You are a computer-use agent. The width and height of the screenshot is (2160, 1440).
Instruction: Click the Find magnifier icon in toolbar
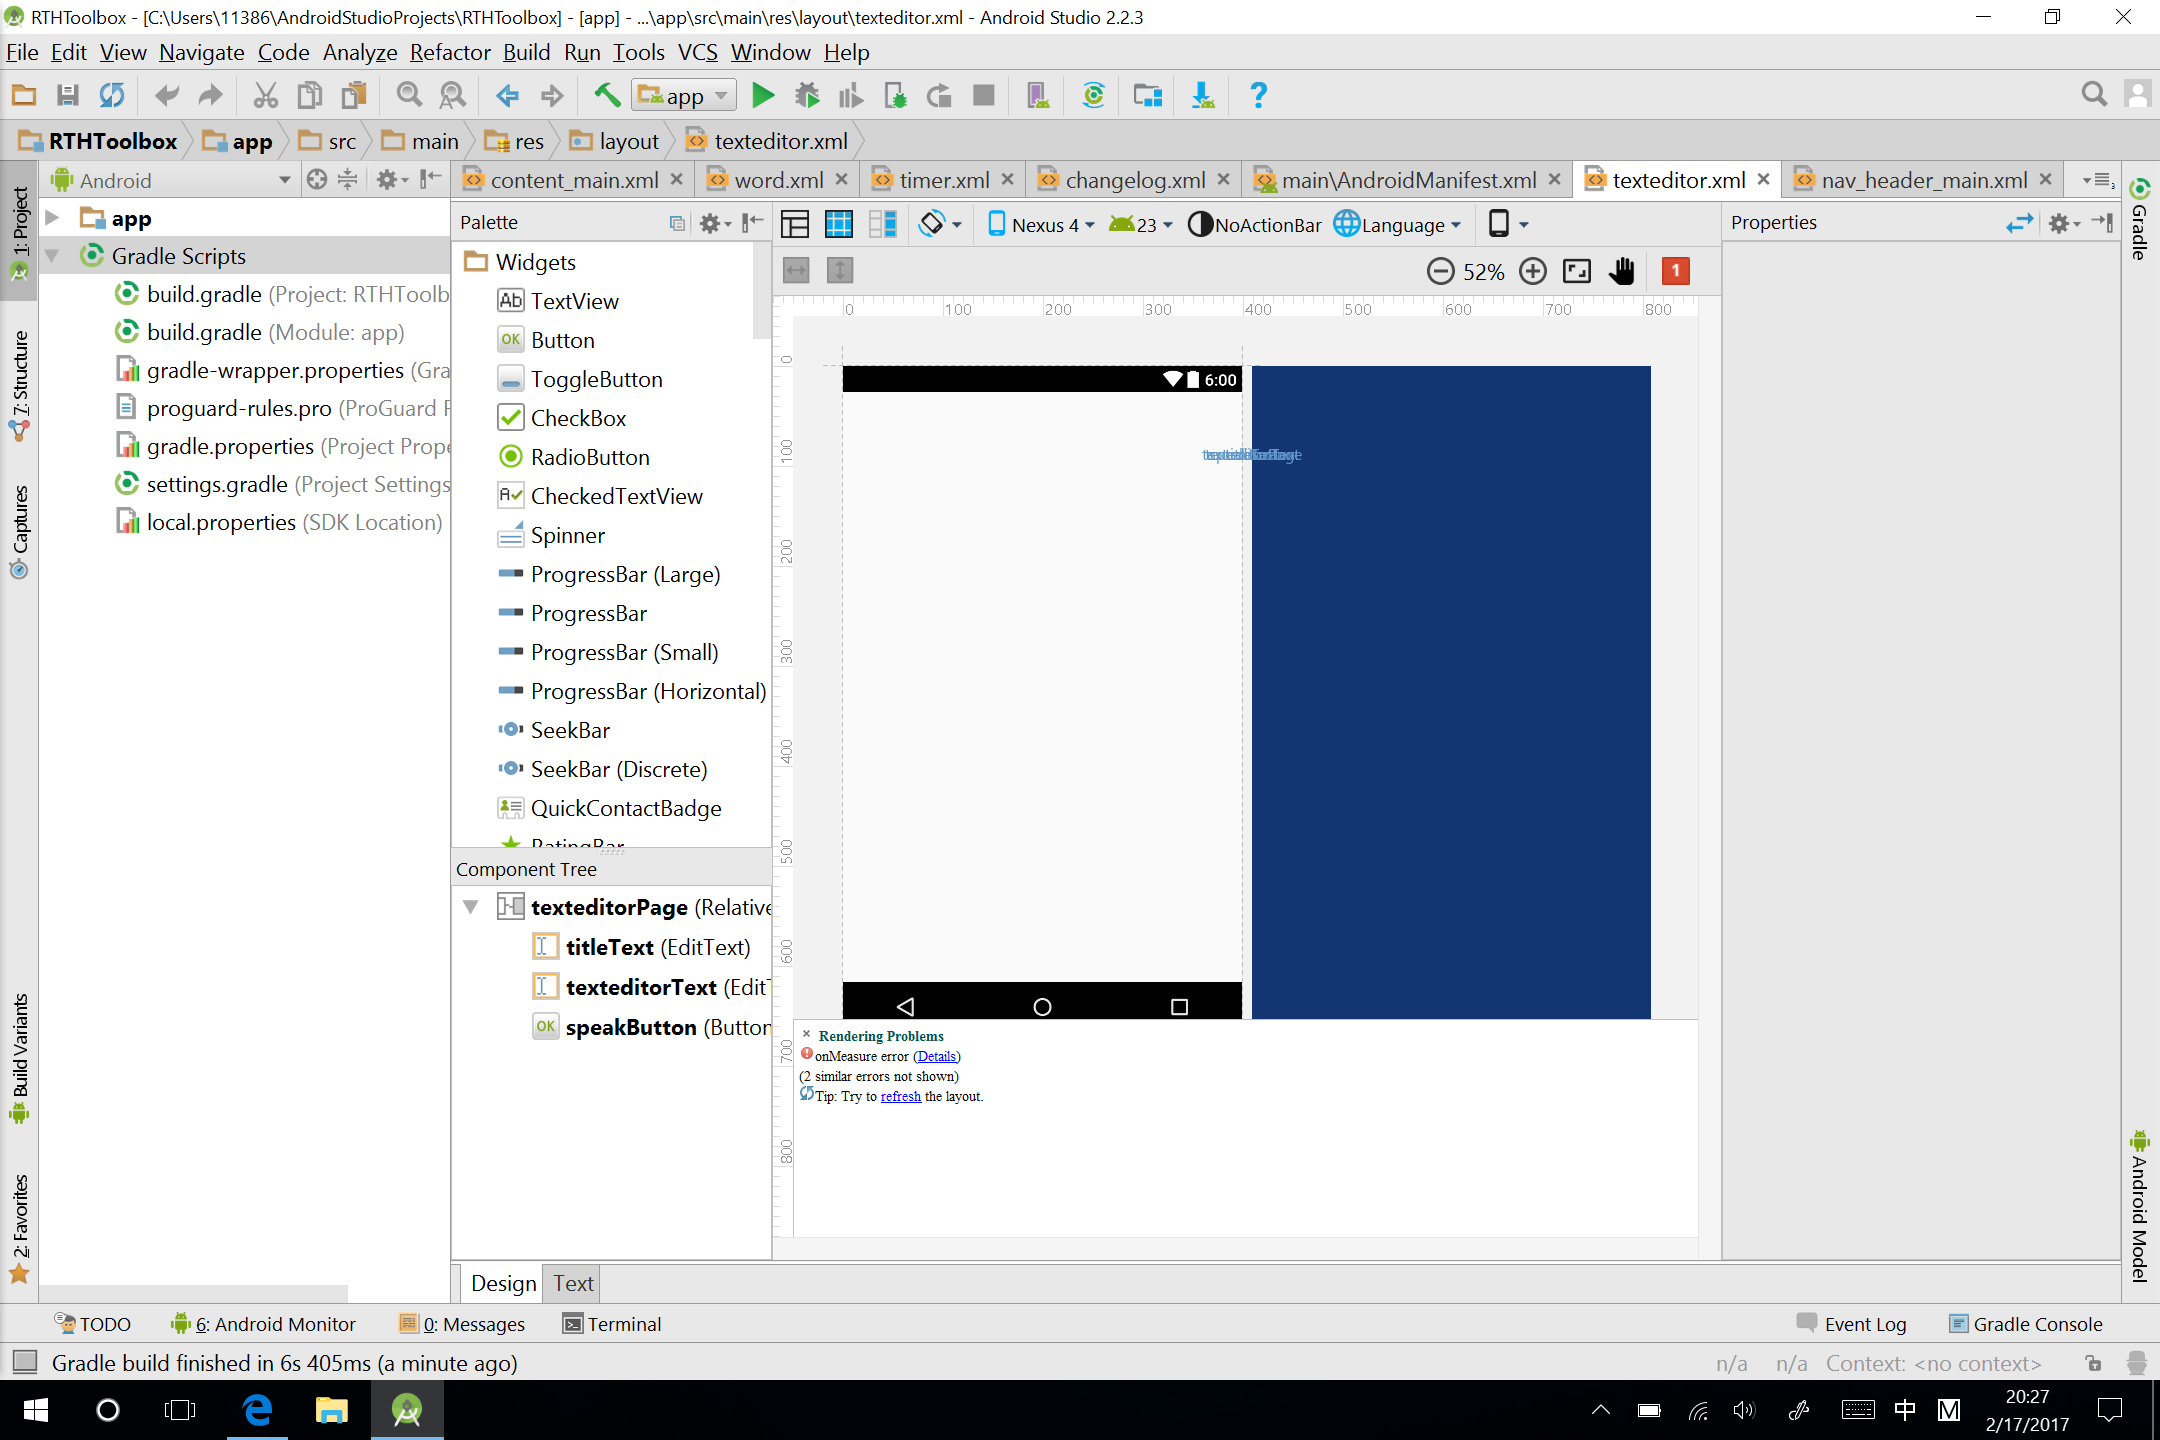click(x=409, y=95)
